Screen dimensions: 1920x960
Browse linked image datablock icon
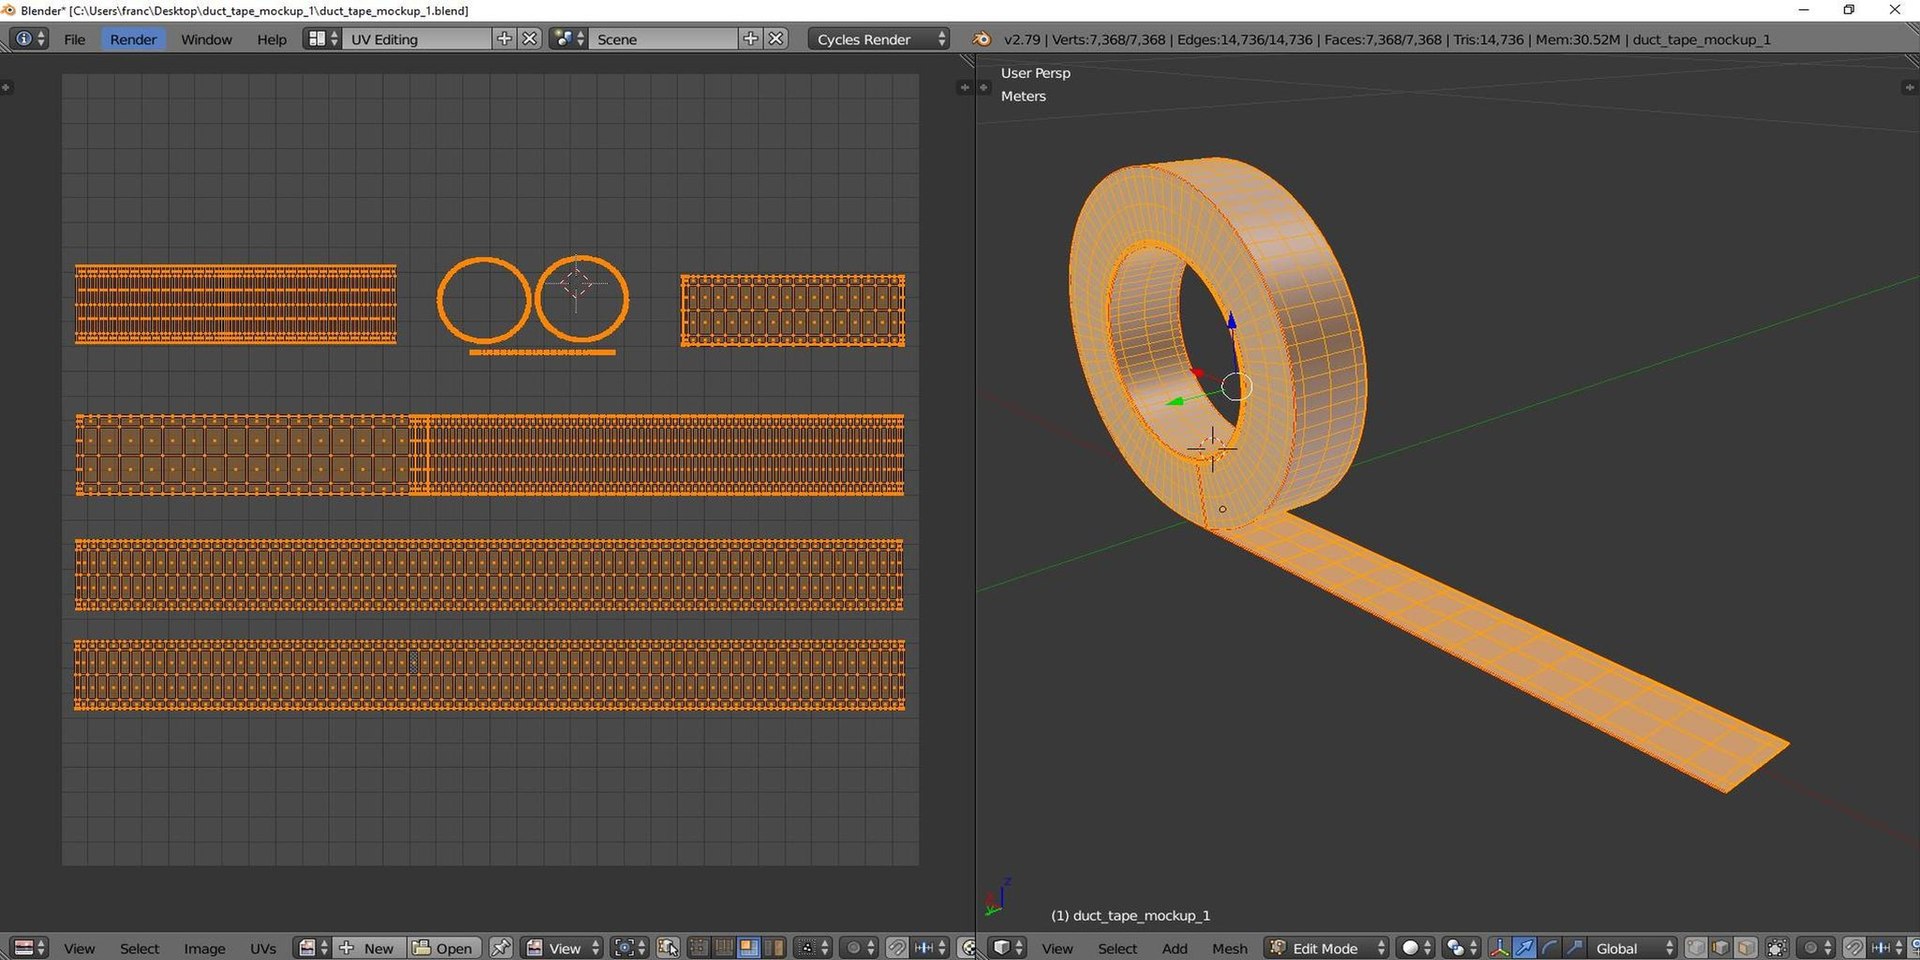pos(314,948)
